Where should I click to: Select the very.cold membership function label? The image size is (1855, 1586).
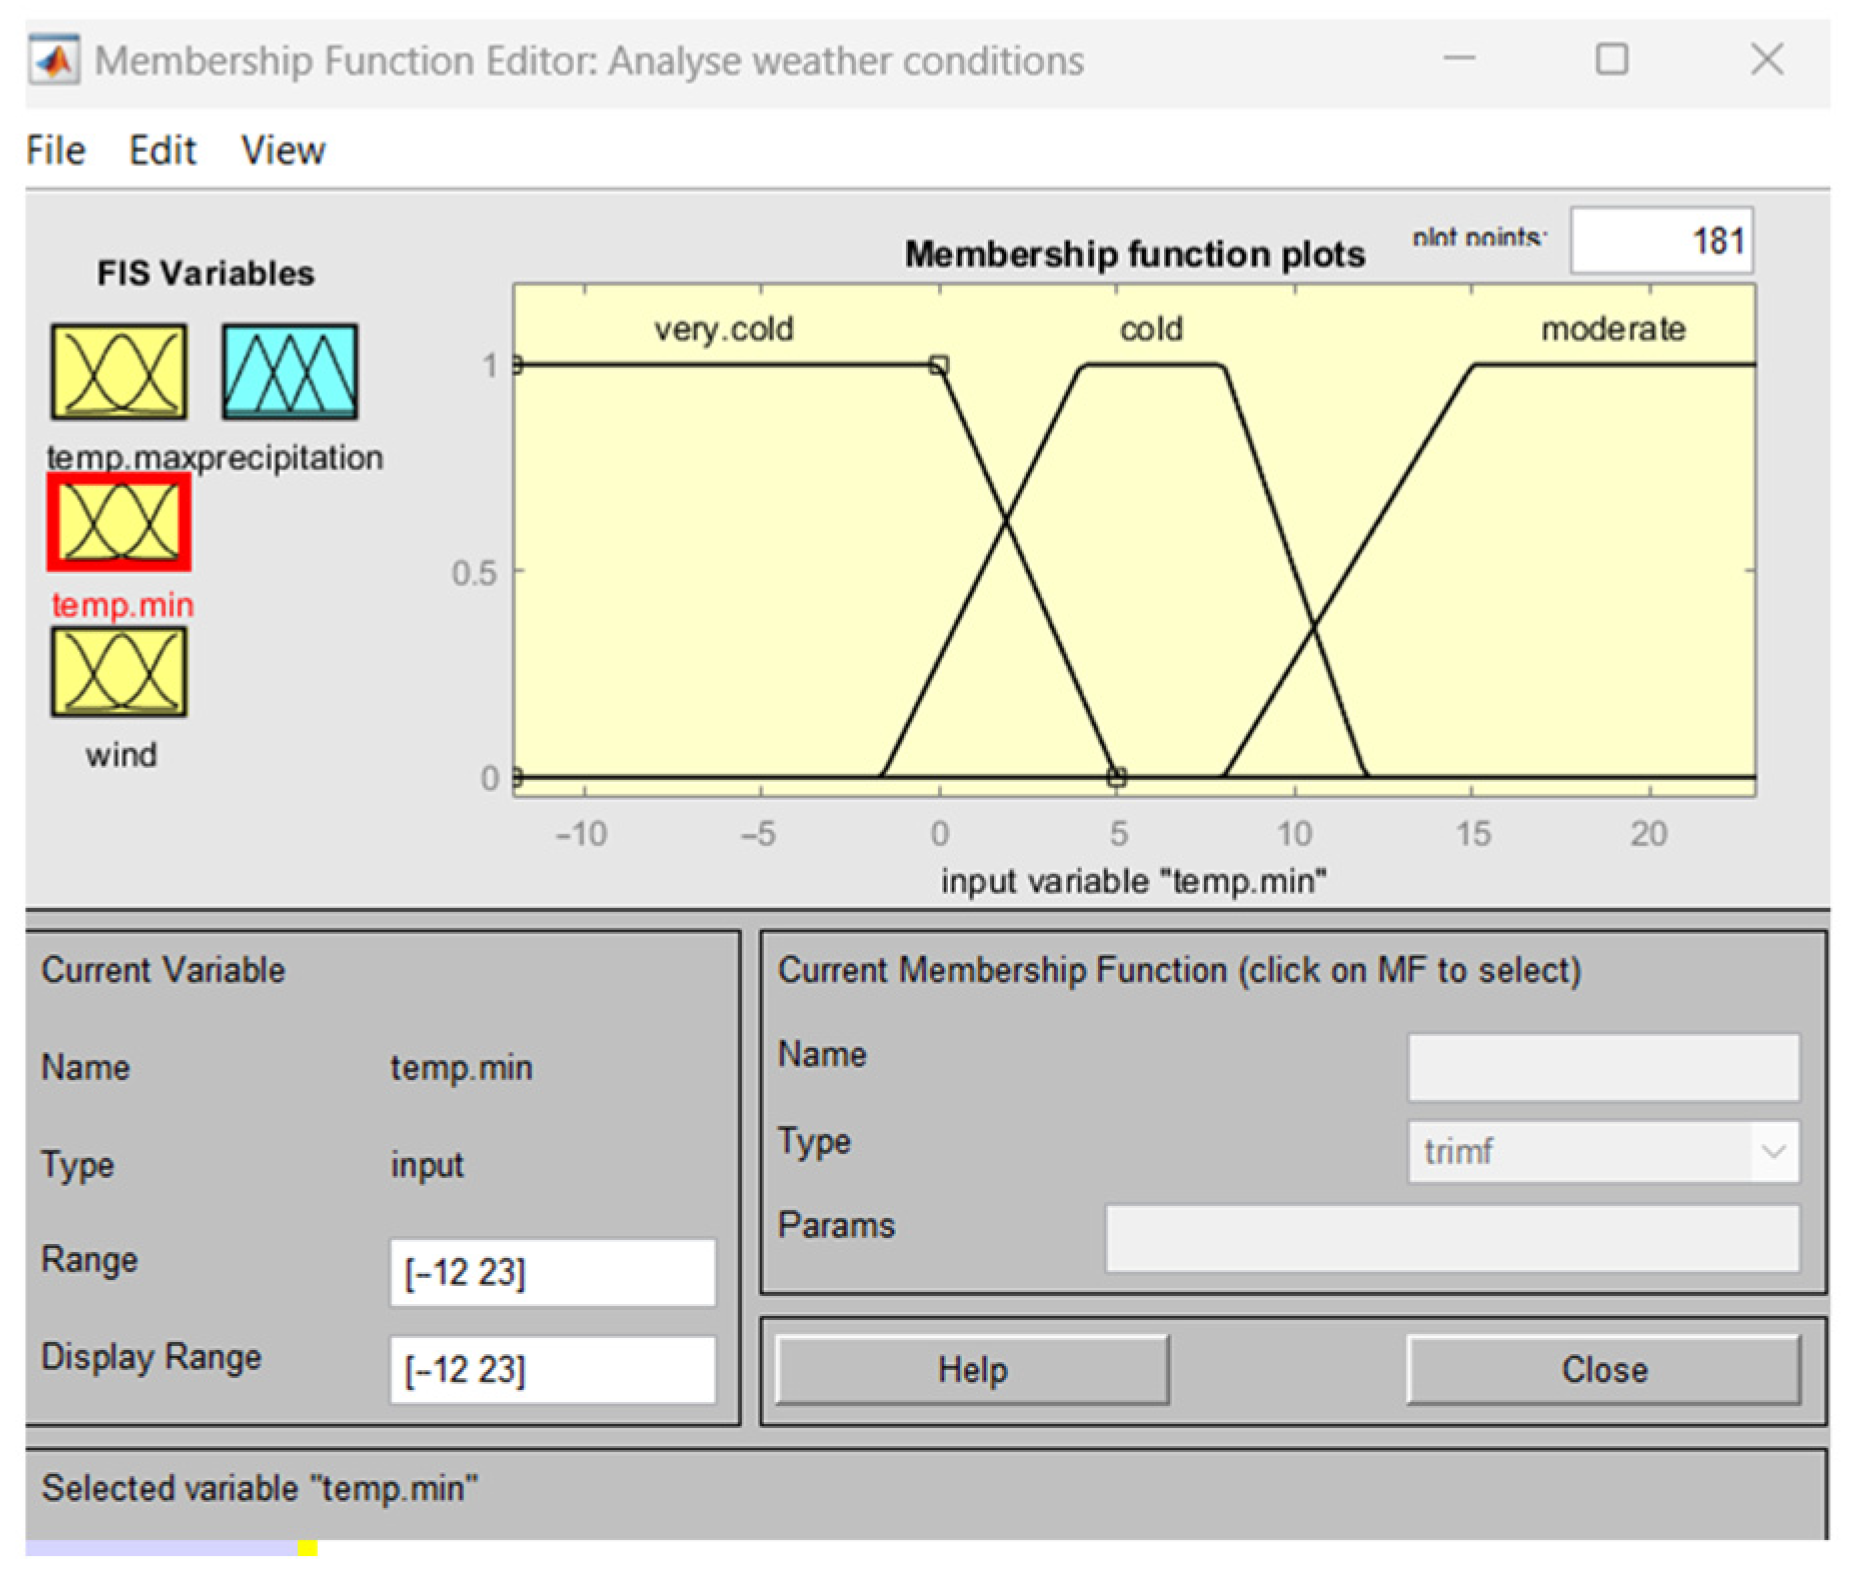click(x=723, y=329)
